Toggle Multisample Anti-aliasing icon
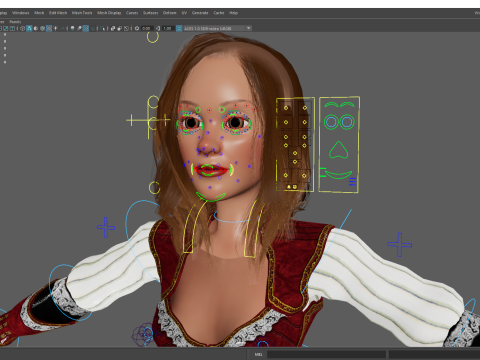The height and width of the screenshot is (360, 480). [86, 28]
